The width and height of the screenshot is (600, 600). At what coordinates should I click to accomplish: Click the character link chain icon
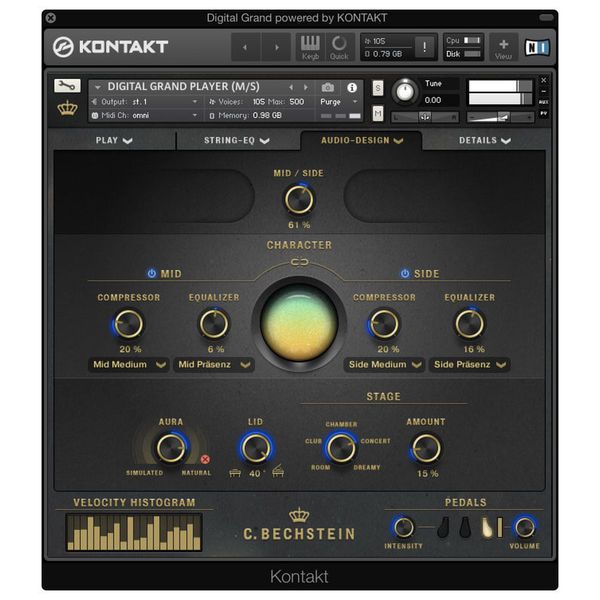click(x=298, y=262)
